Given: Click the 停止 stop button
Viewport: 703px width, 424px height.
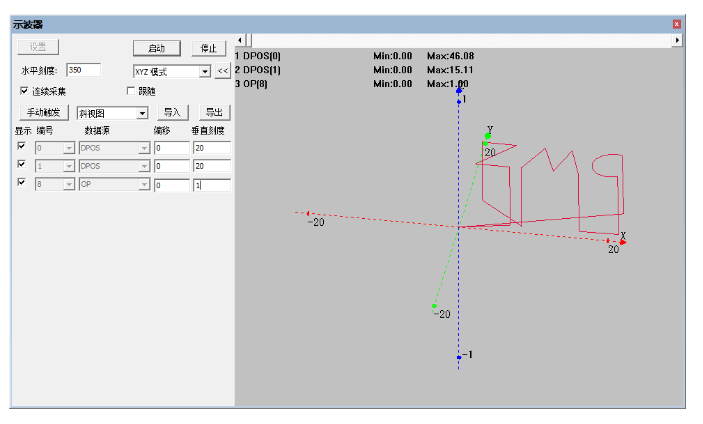Looking at the screenshot, I should pyautogui.click(x=208, y=48).
